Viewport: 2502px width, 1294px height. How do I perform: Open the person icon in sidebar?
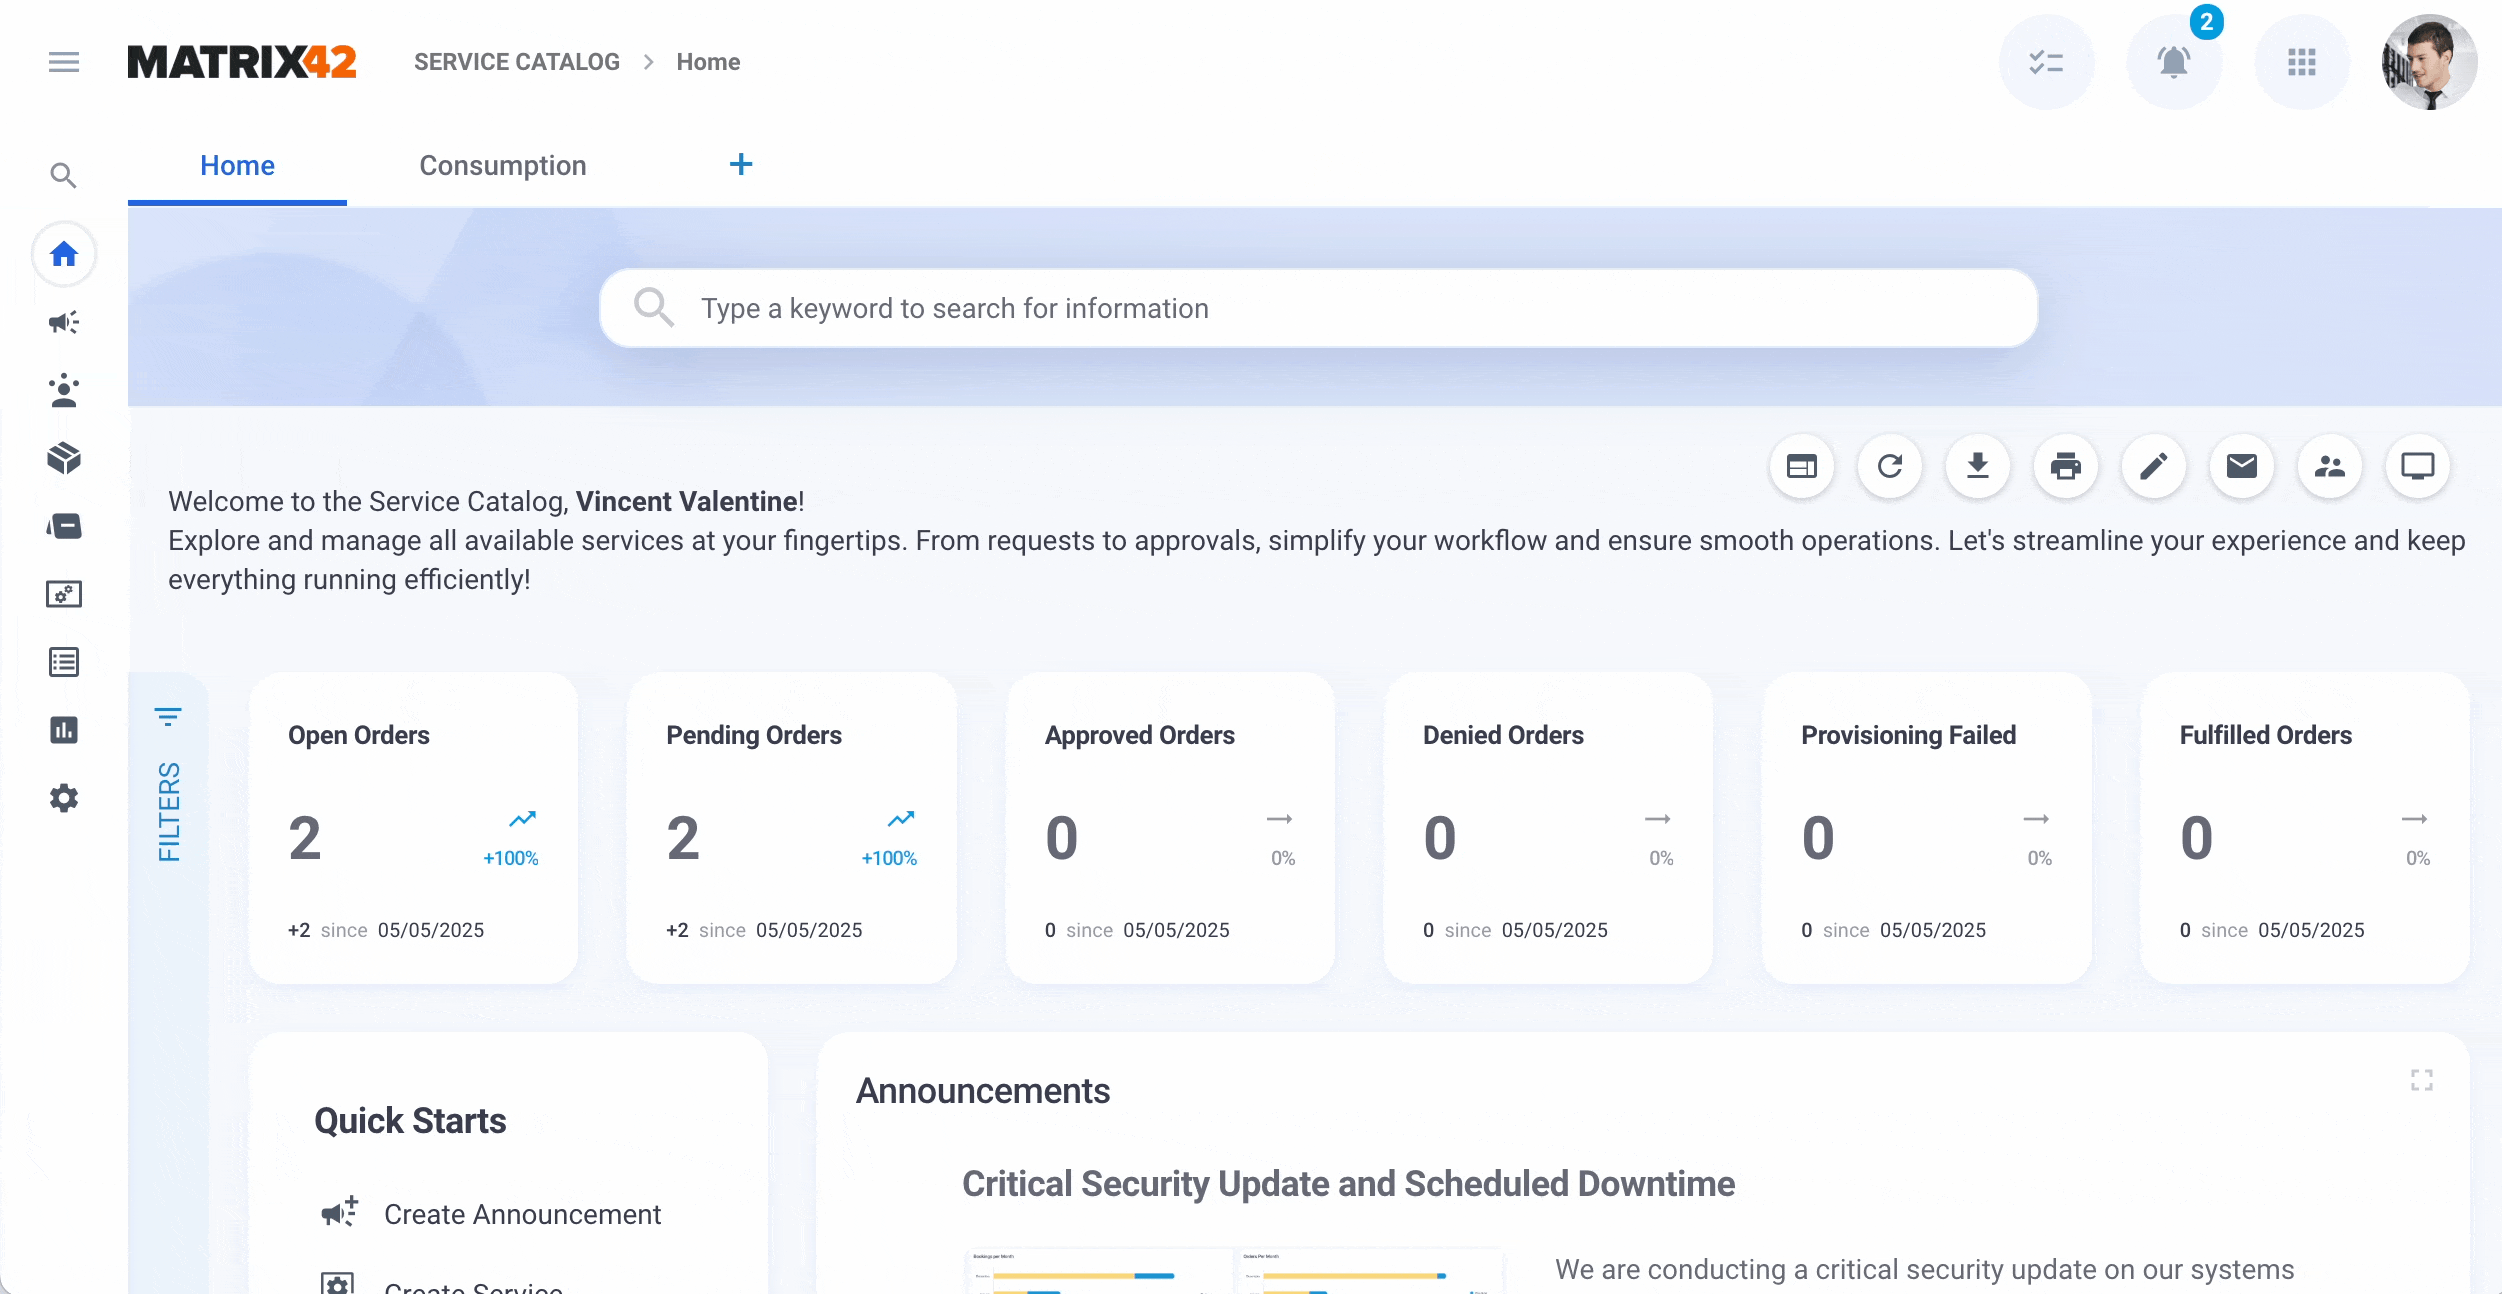64,390
